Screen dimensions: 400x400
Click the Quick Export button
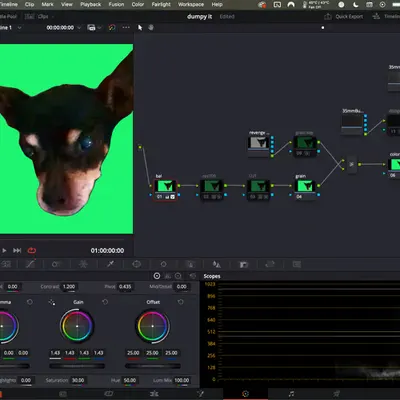pyautogui.click(x=344, y=16)
